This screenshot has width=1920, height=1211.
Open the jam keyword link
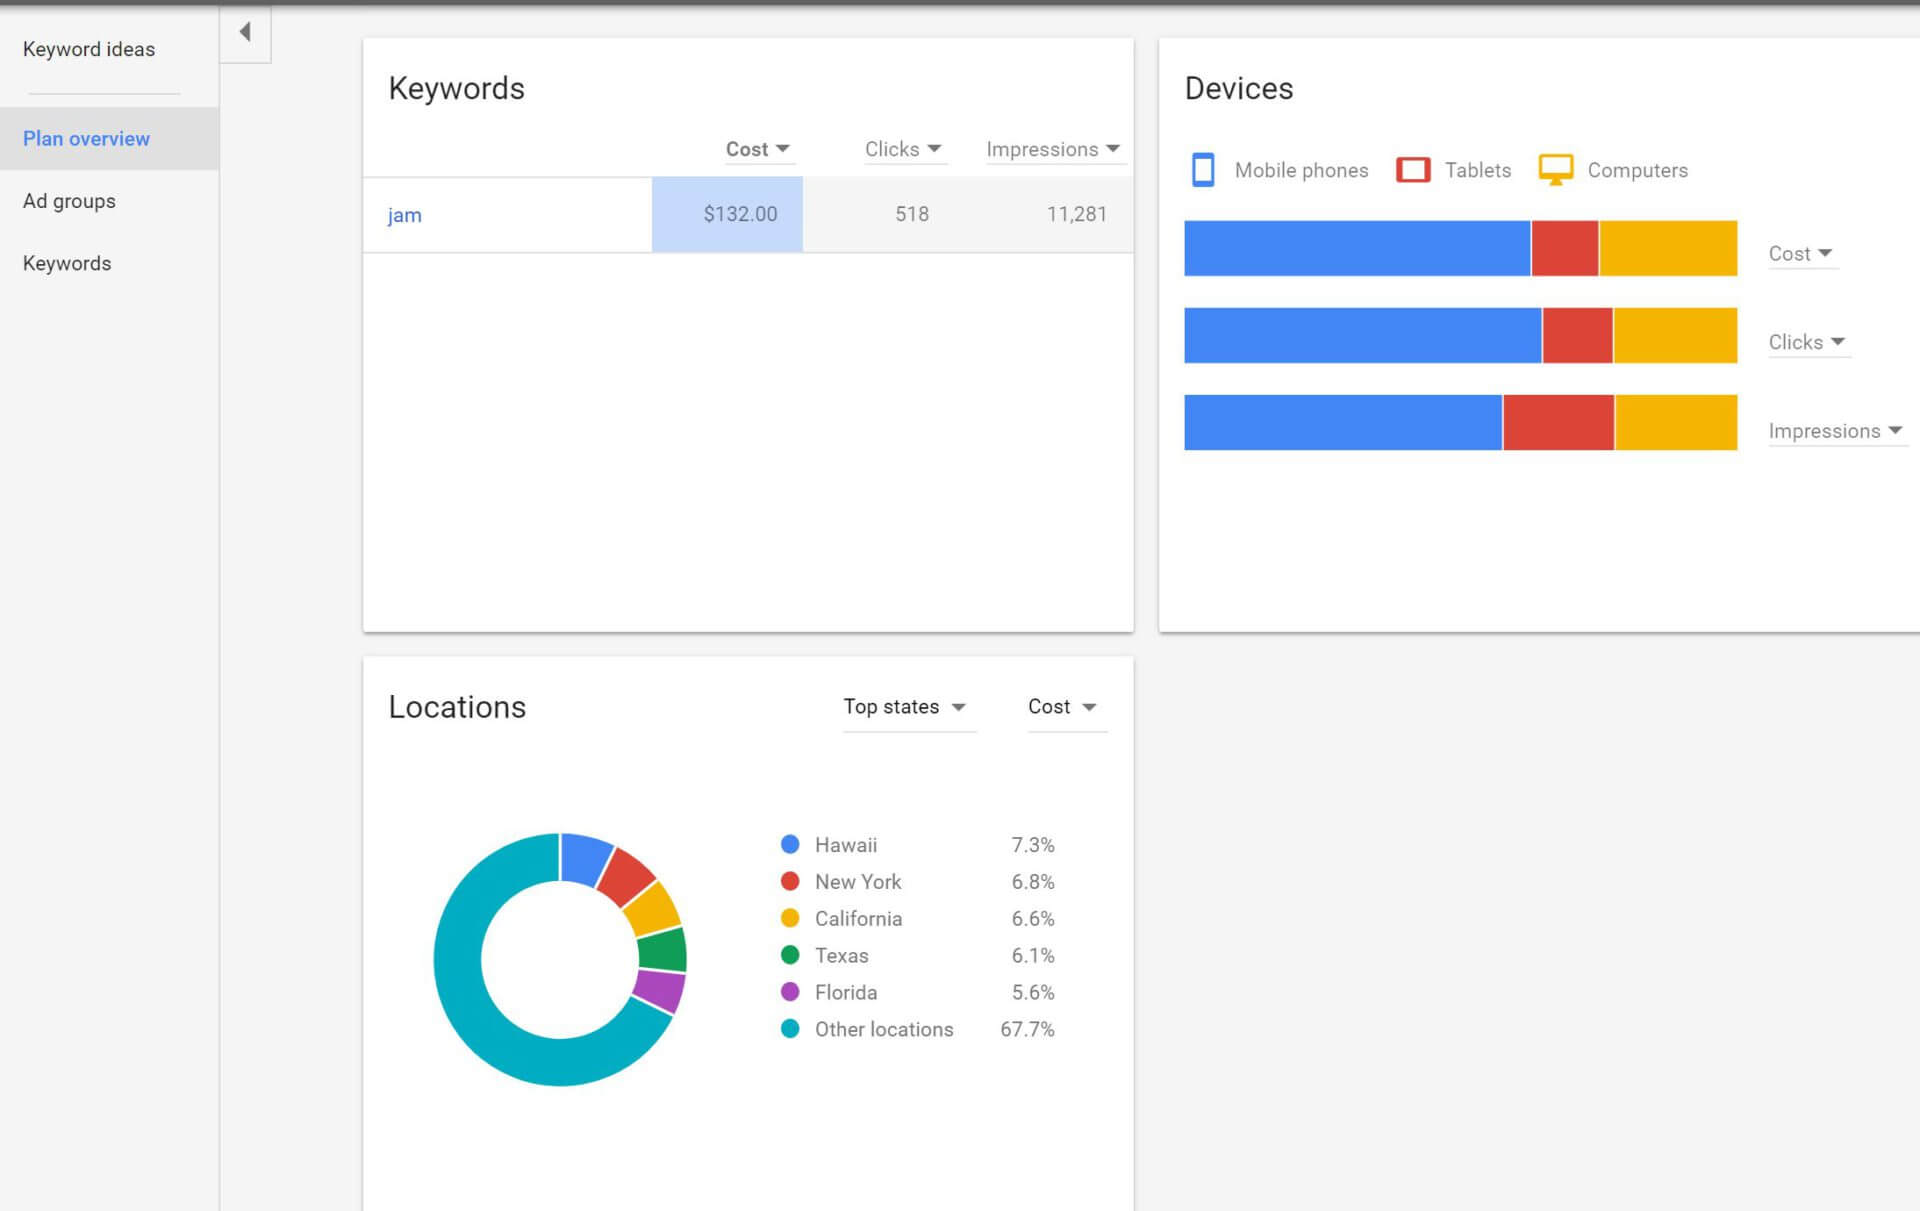[404, 214]
